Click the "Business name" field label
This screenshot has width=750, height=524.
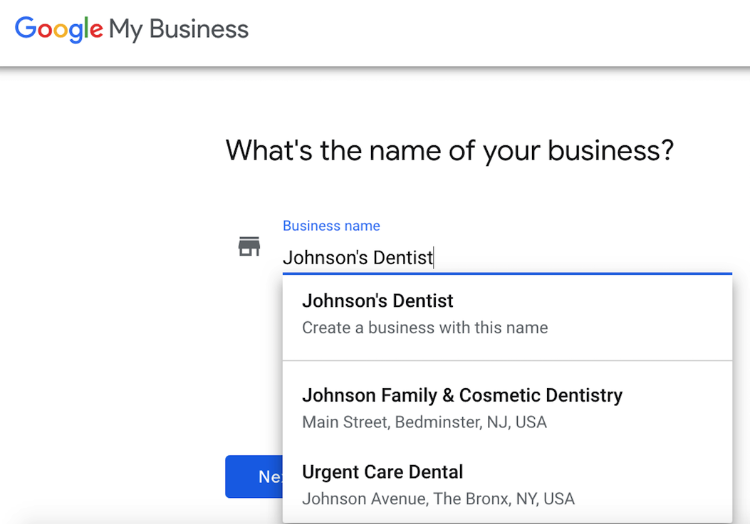331,226
